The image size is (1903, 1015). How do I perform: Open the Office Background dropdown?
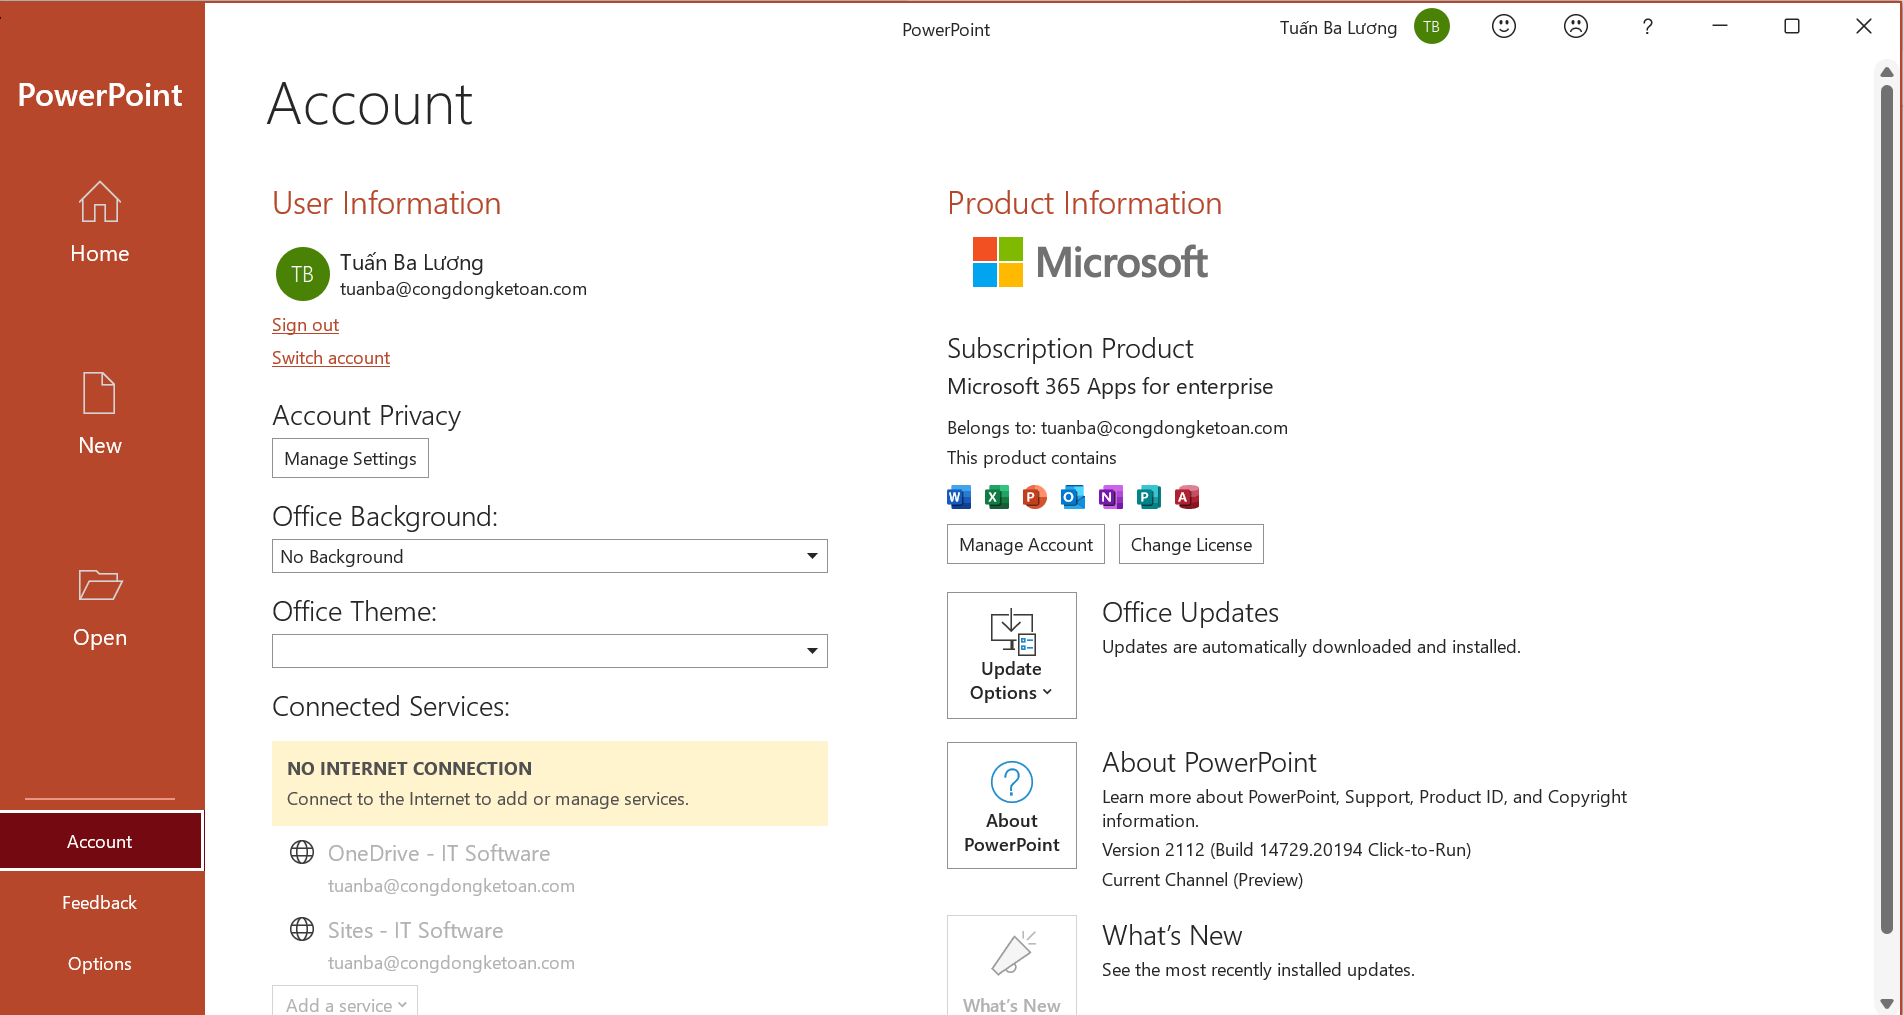(550, 556)
